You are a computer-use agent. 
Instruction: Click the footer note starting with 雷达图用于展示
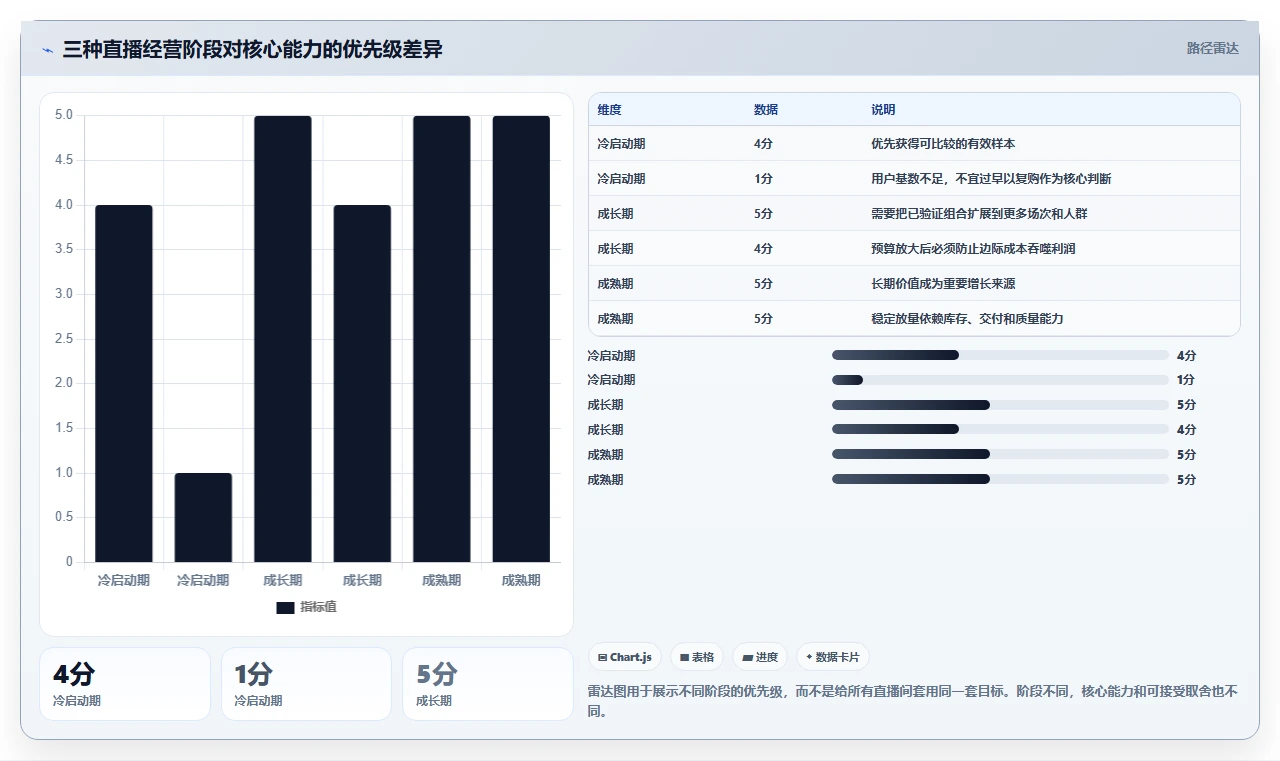(x=914, y=702)
